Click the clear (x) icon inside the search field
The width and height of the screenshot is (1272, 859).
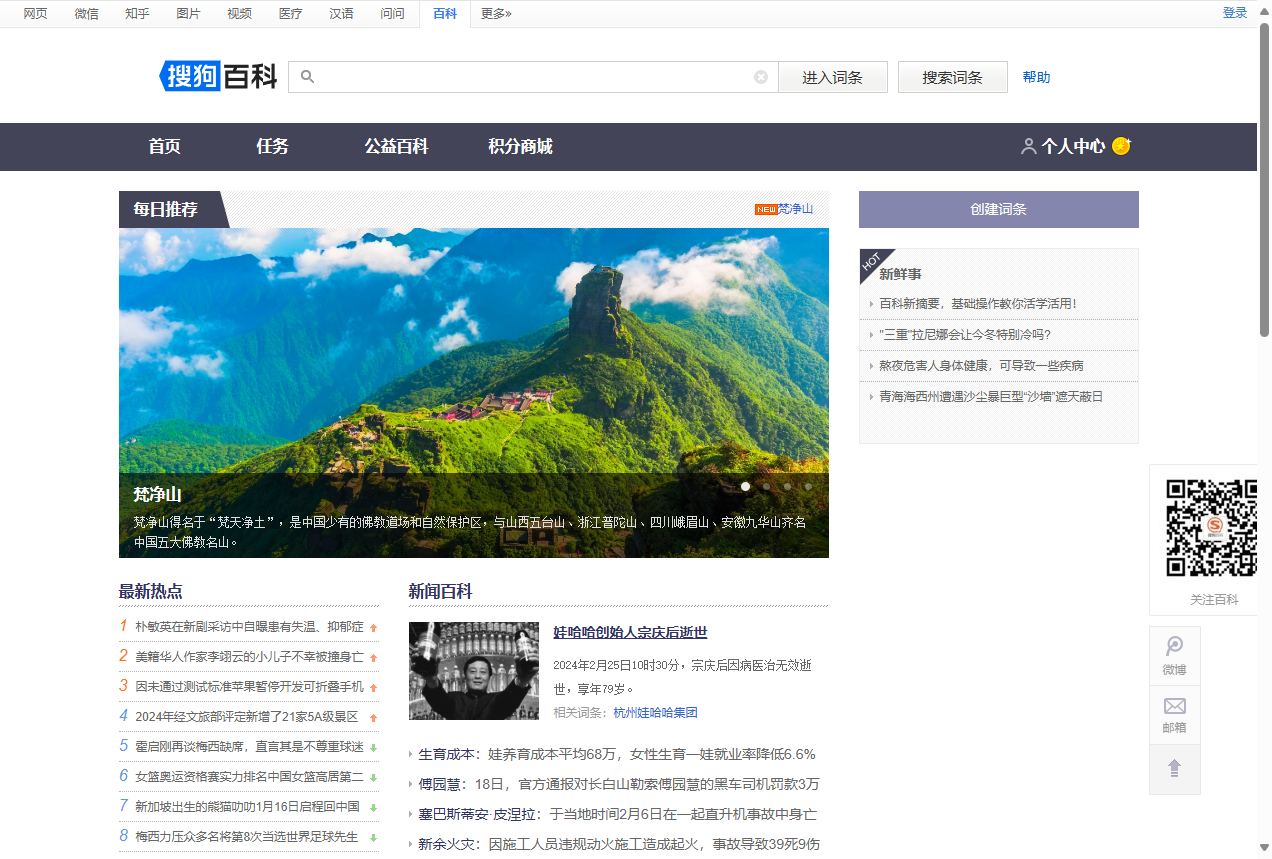click(761, 76)
